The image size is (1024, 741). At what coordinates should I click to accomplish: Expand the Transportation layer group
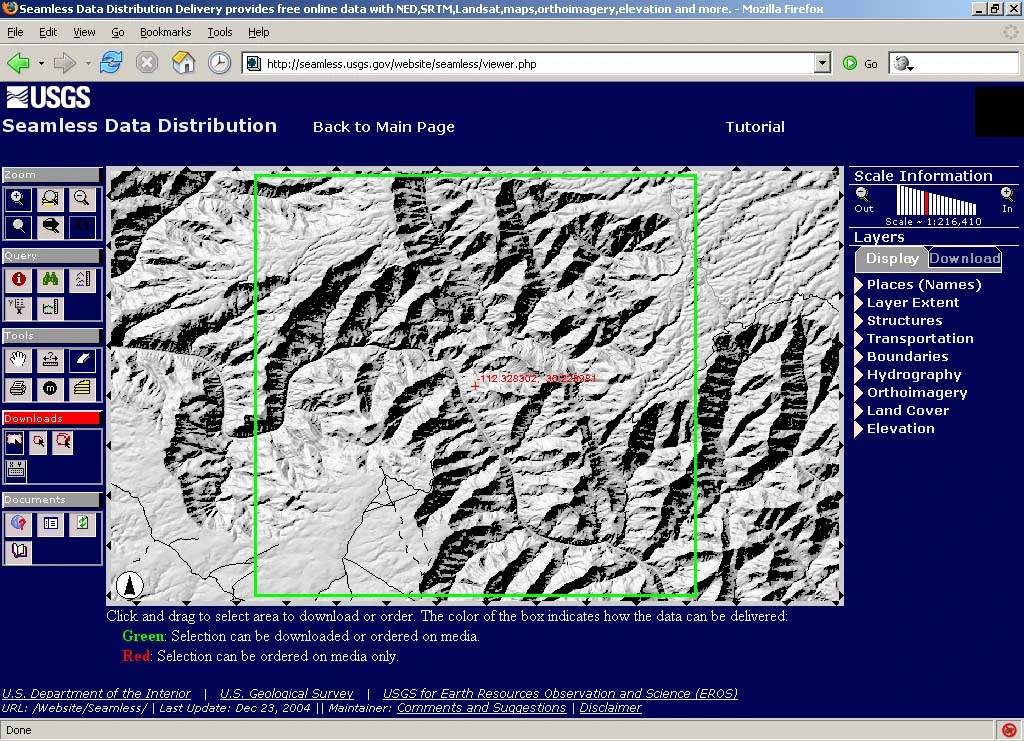click(859, 339)
